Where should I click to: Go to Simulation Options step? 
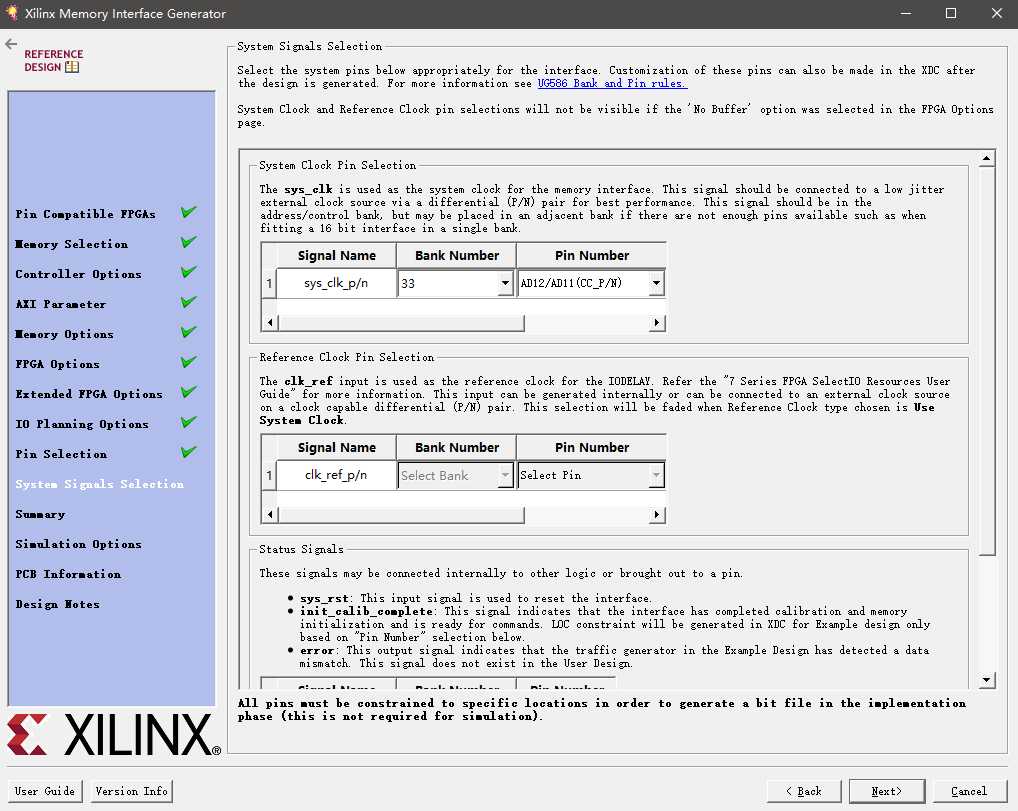tap(79, 543)
